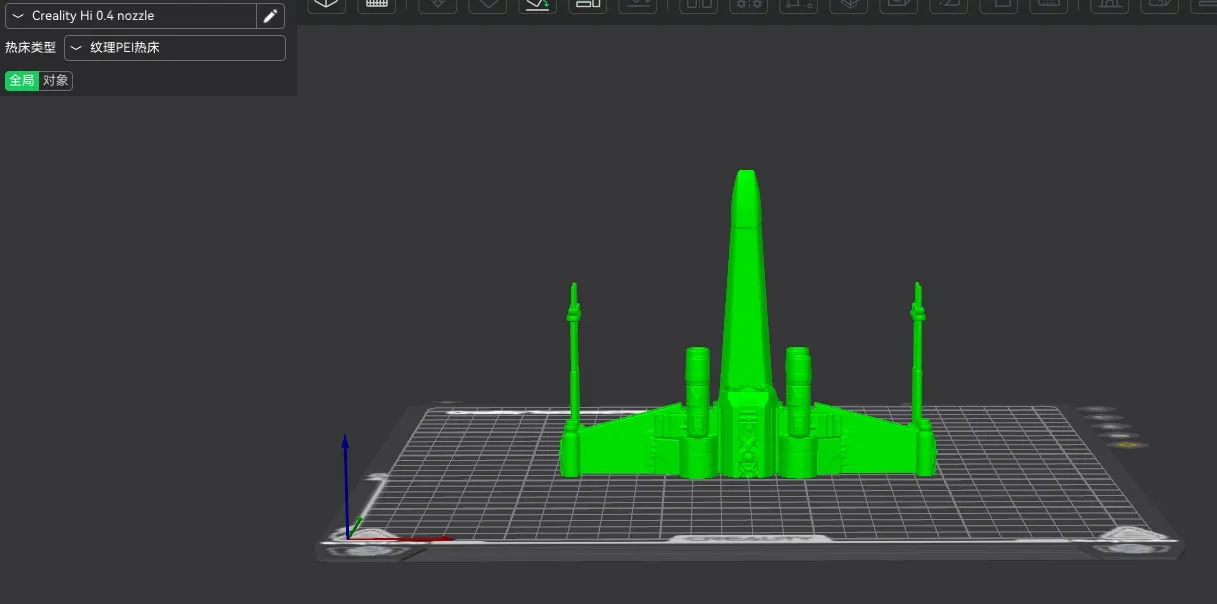Click the pencil edit icon for printer preset
This screenshot has height=604, width=1217.
pos(270,16)
